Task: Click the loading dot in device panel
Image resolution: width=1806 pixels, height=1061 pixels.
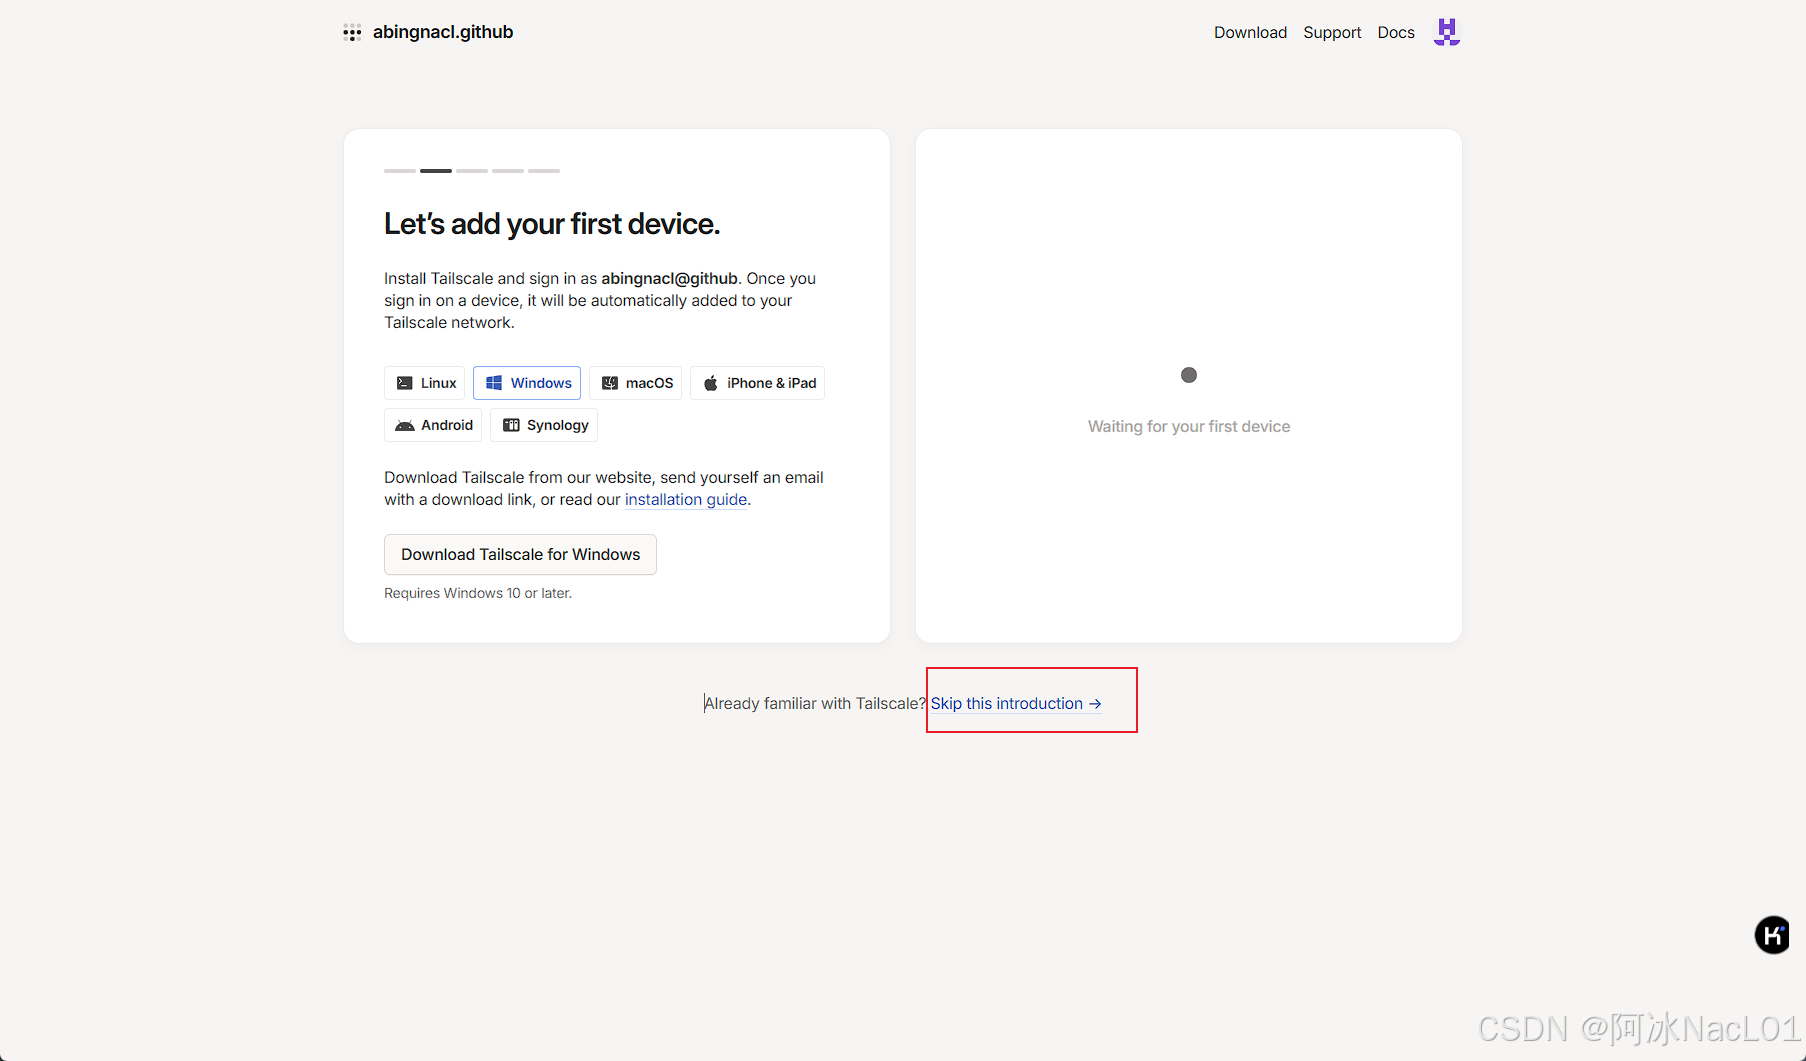Action: [x=1189, y=375]
